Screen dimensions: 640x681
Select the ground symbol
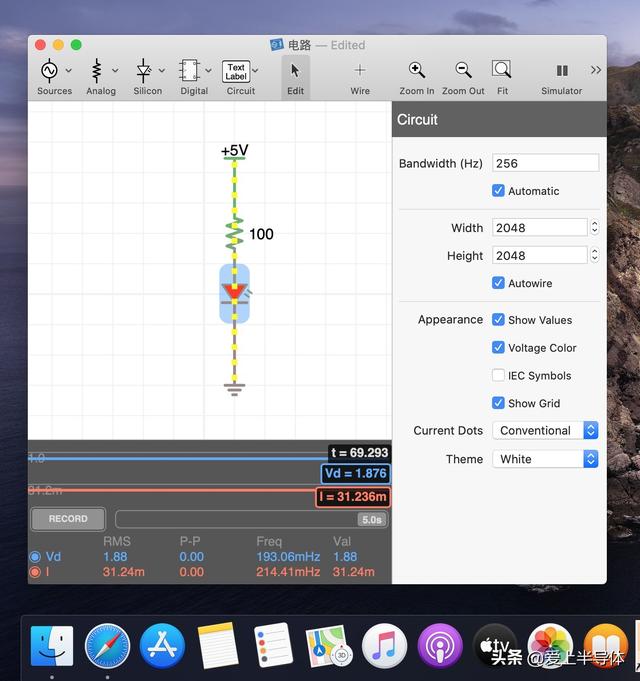(x=234, y=390)
